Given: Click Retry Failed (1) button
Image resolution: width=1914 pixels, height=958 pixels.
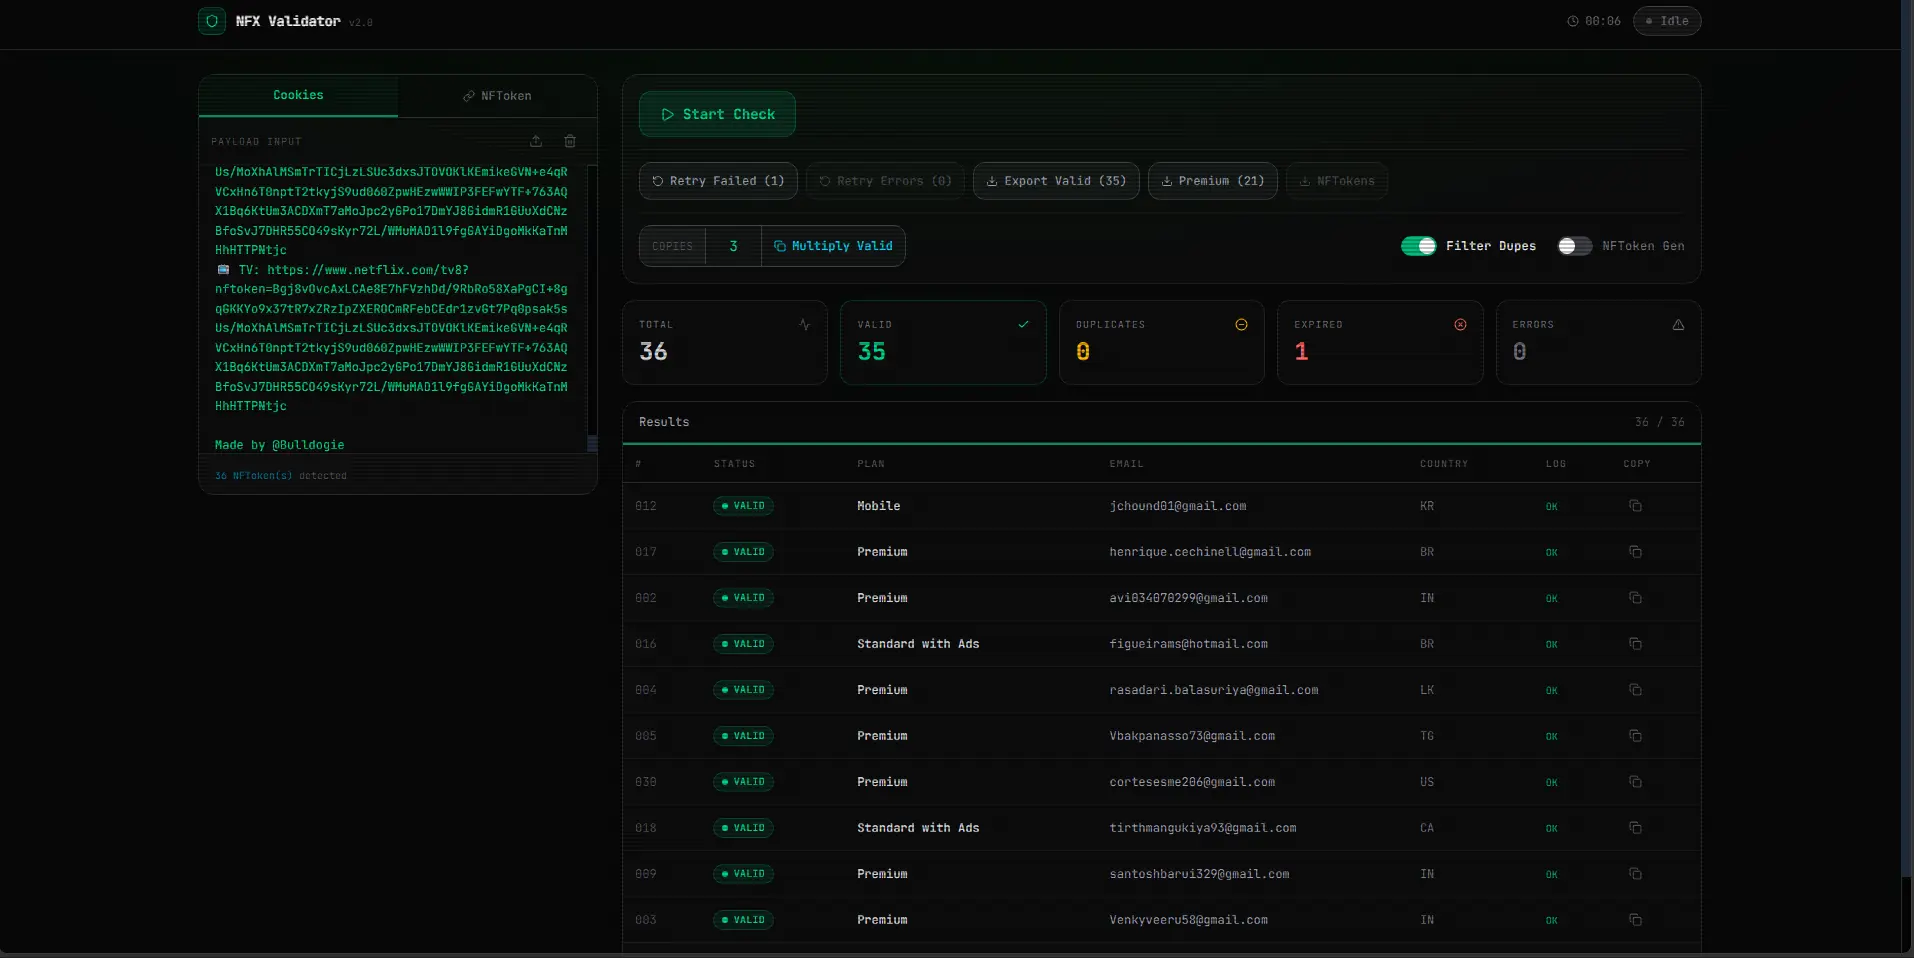Looking at the screenshot, I should 718,181.
